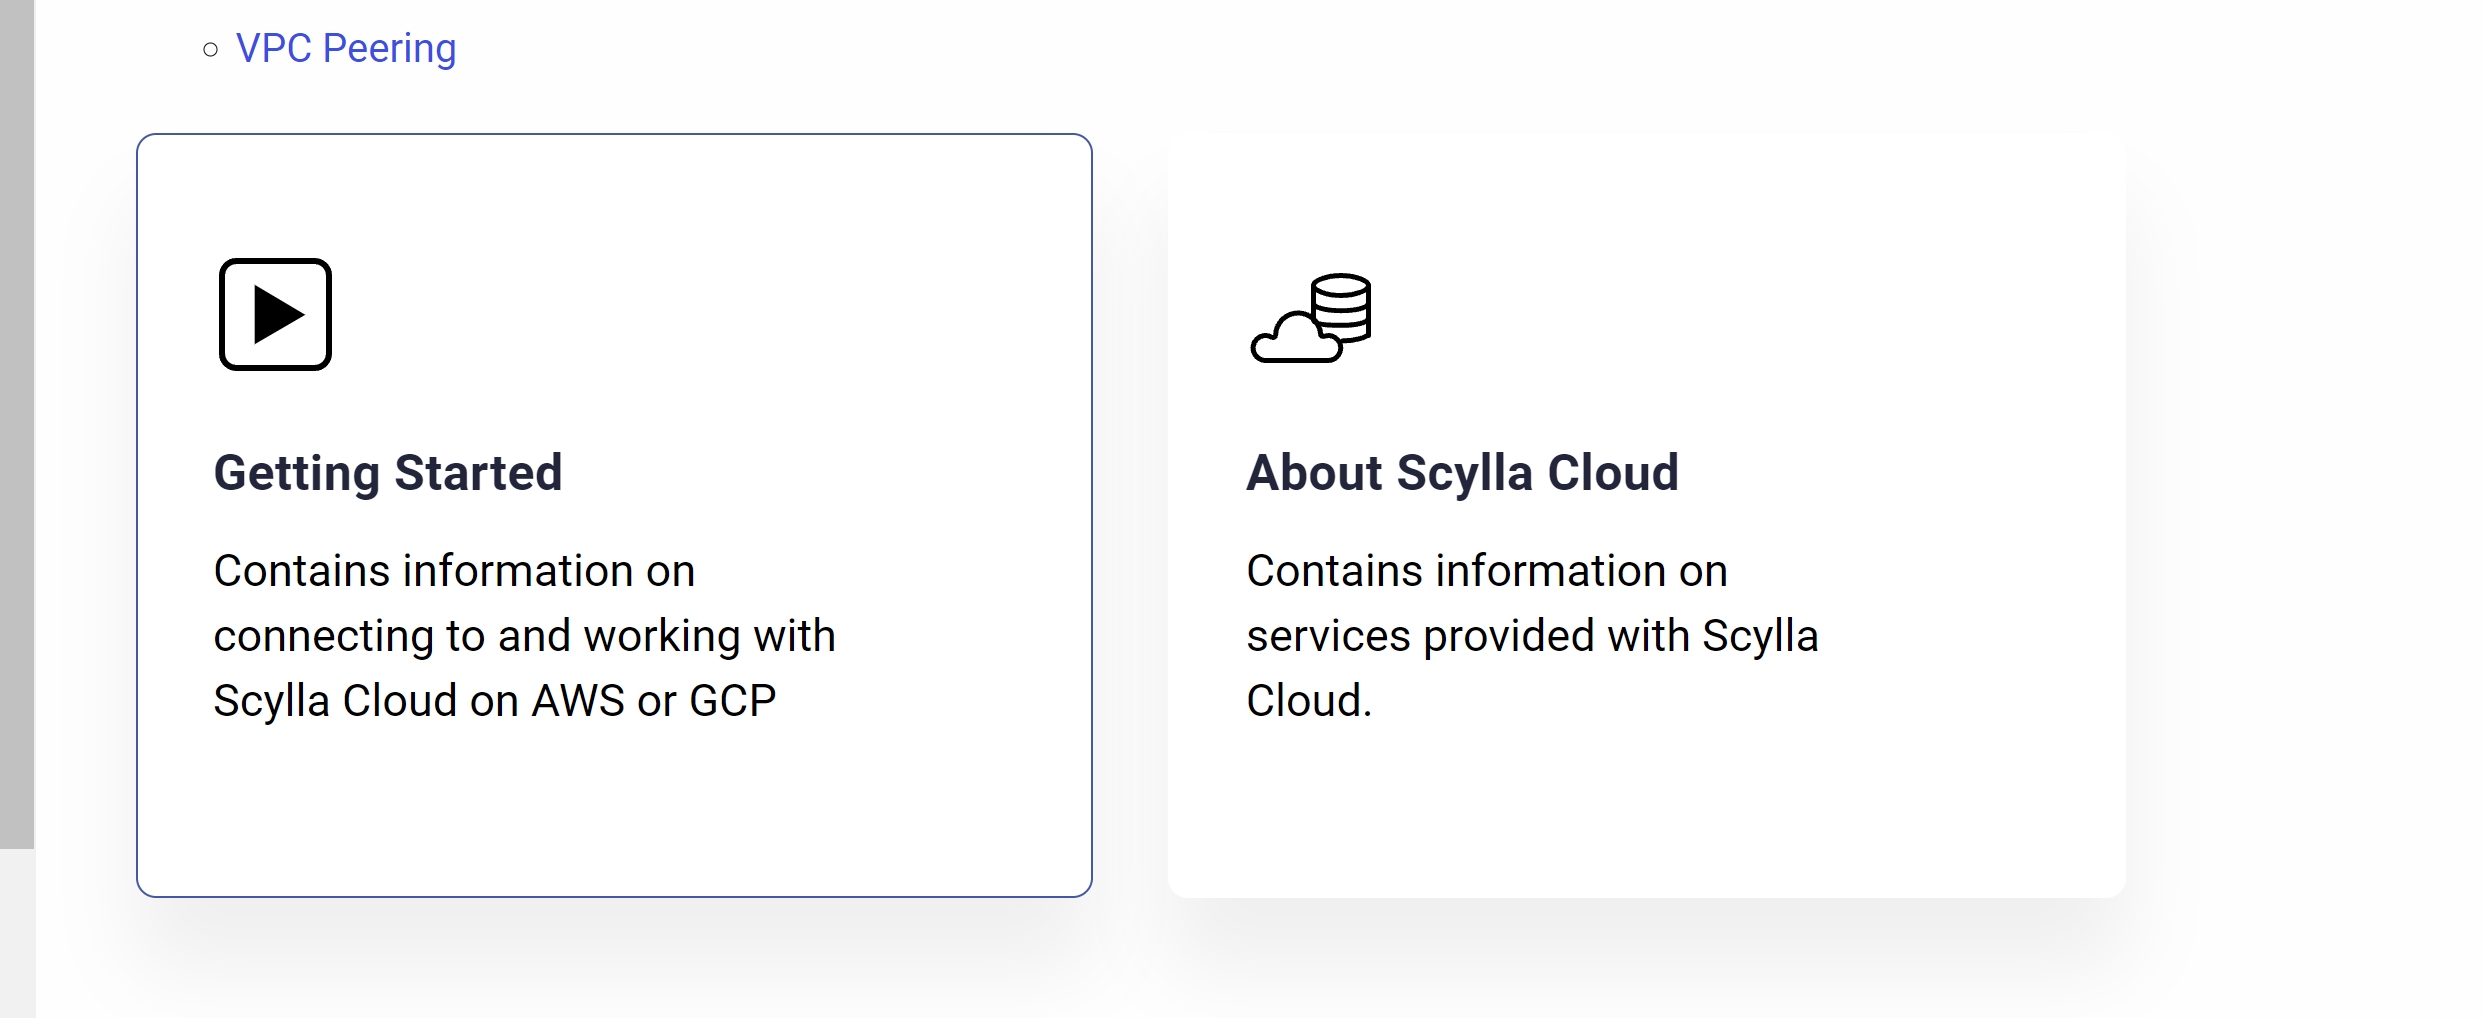Click the play button icon on Getting Started card

coord(275,315)
